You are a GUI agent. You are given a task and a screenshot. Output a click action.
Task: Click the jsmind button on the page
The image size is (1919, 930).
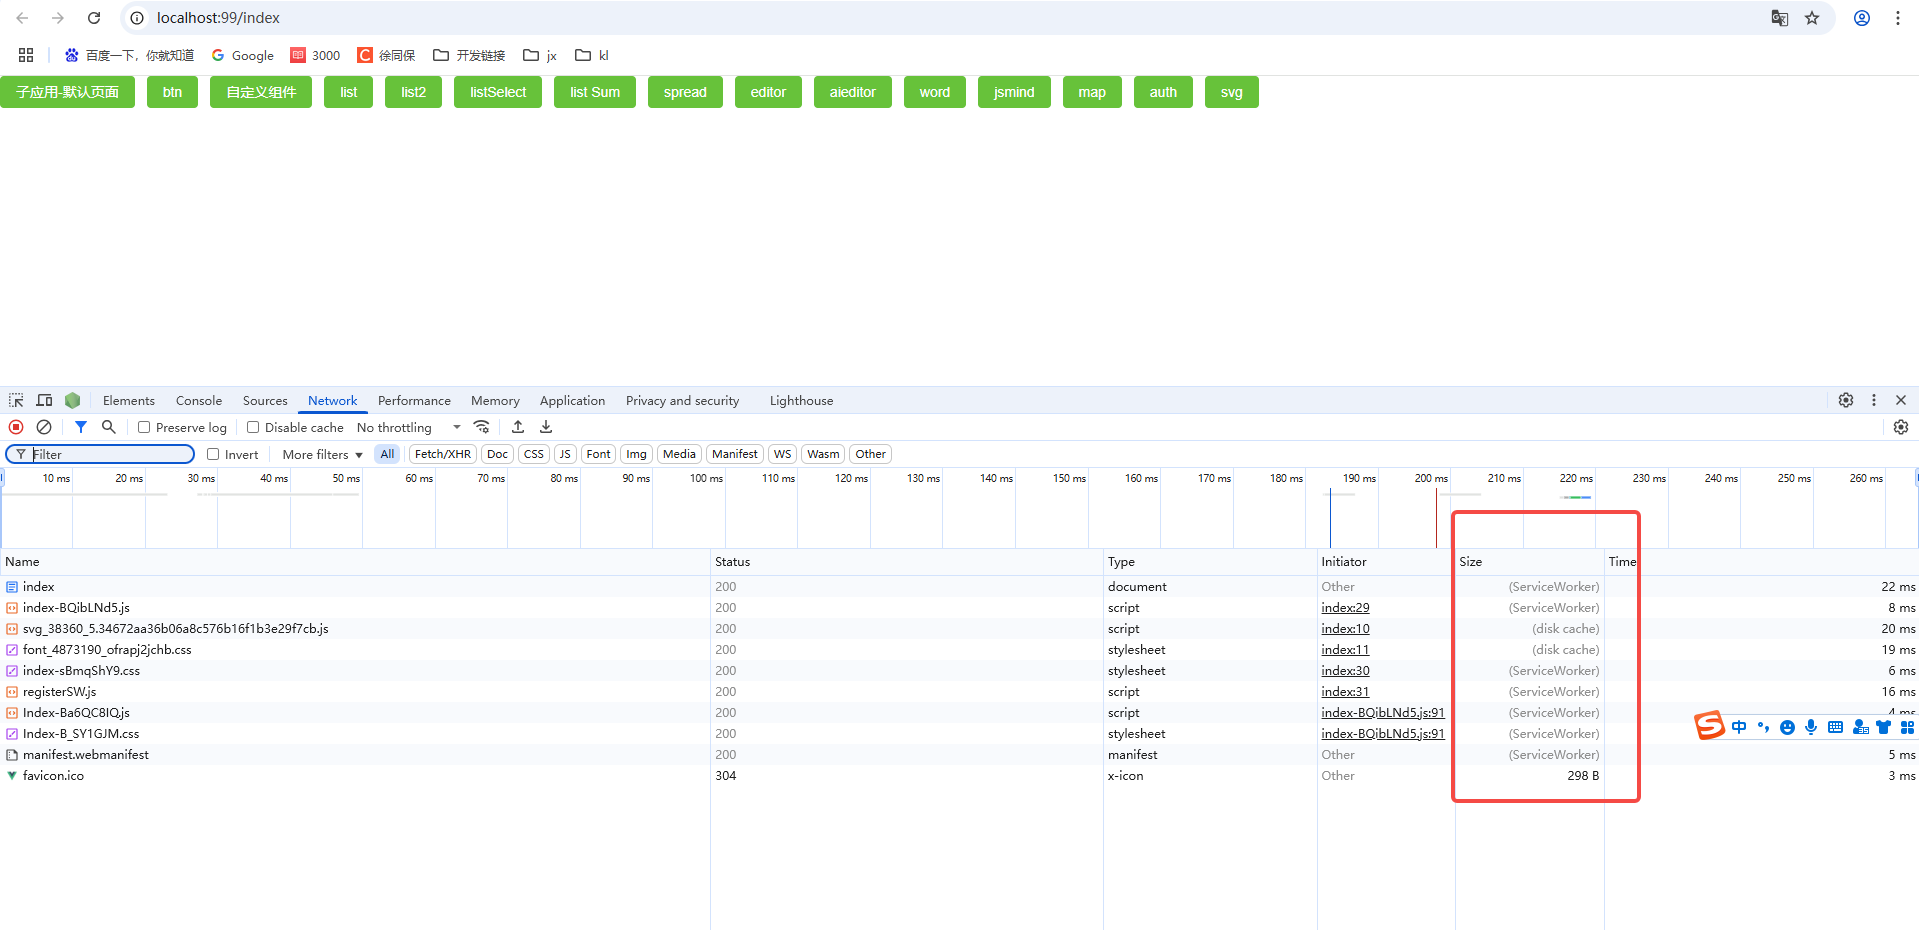(1013, 91)
